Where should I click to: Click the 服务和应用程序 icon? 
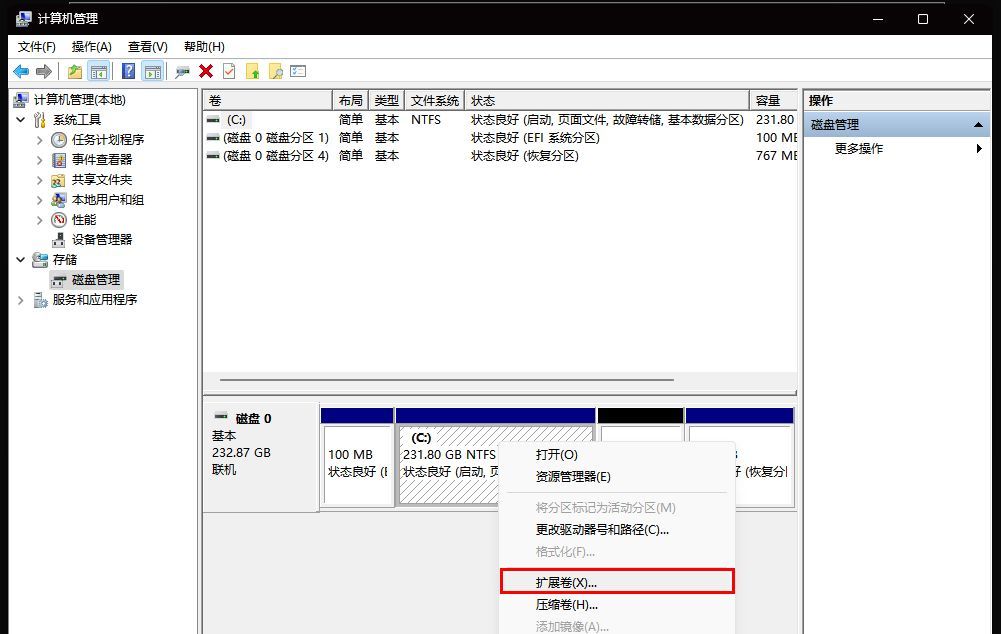click(40, 300)
